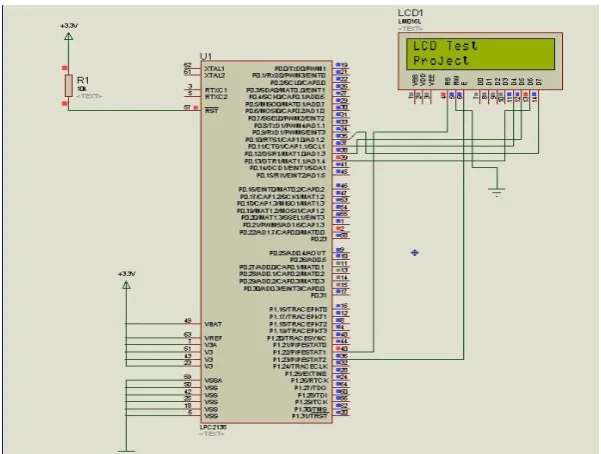This screenshot has width=601, height=454.
Task: Click the <TEXT> placeholder under R1
Action: click(89, 96)
